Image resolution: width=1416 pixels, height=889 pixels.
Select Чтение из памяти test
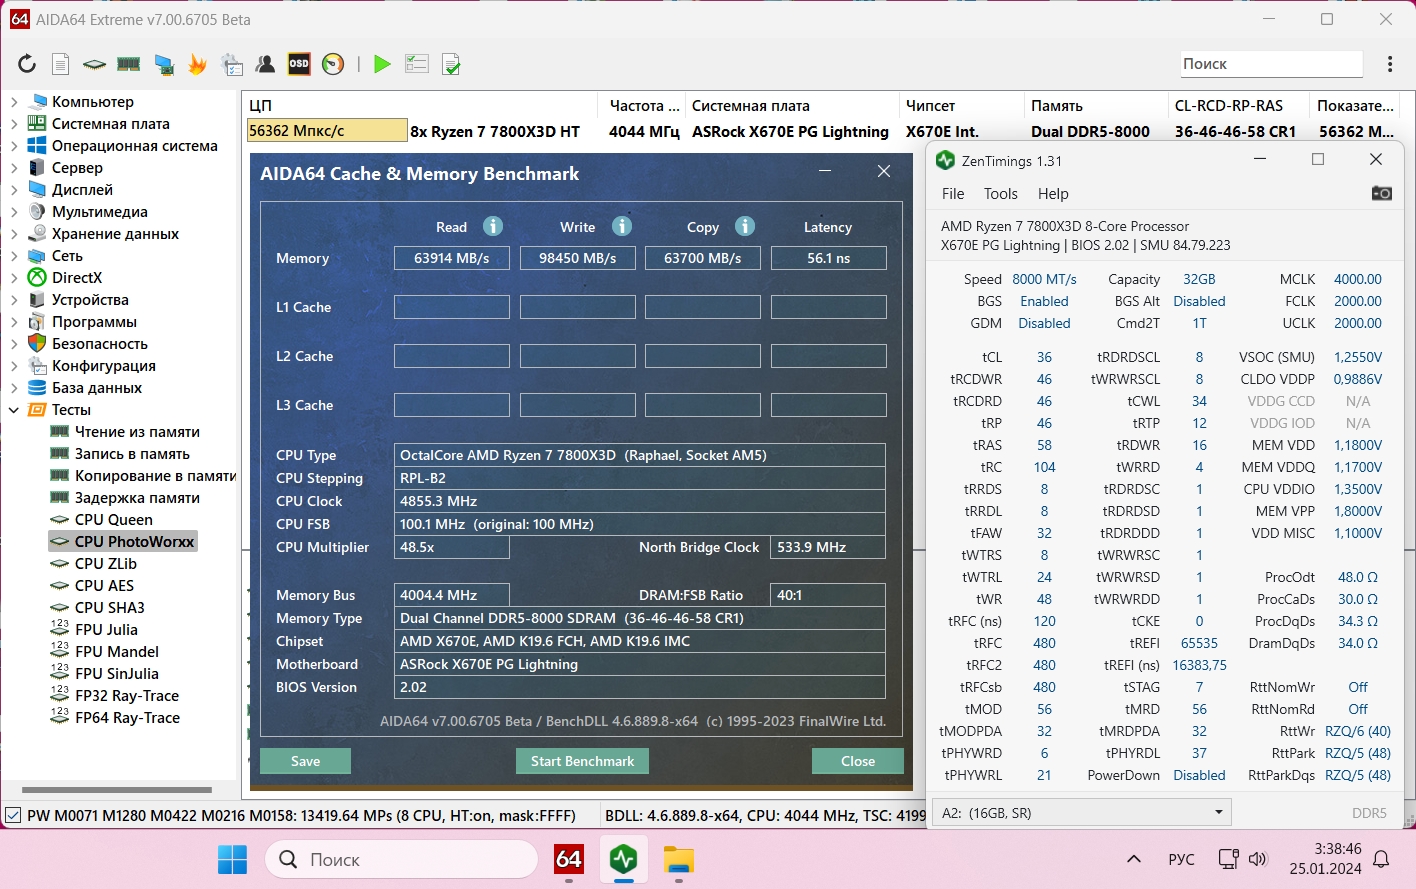[137, 432]
